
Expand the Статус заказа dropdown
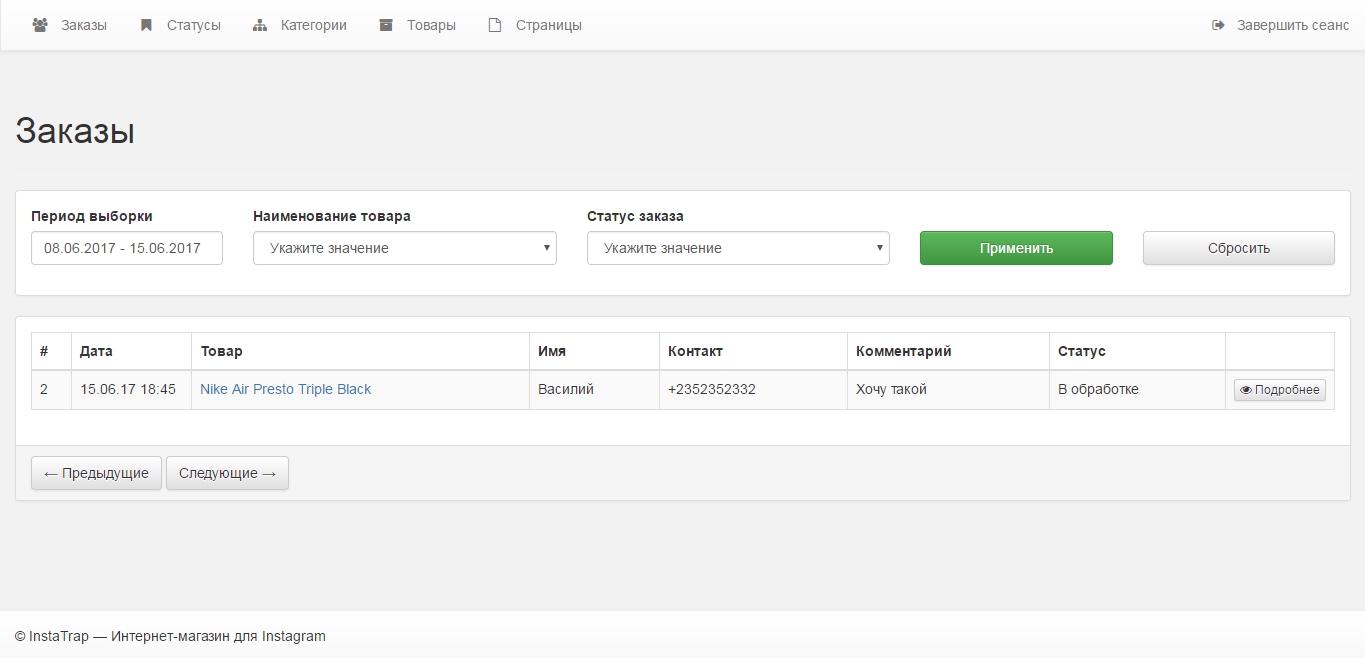[737, 248]
